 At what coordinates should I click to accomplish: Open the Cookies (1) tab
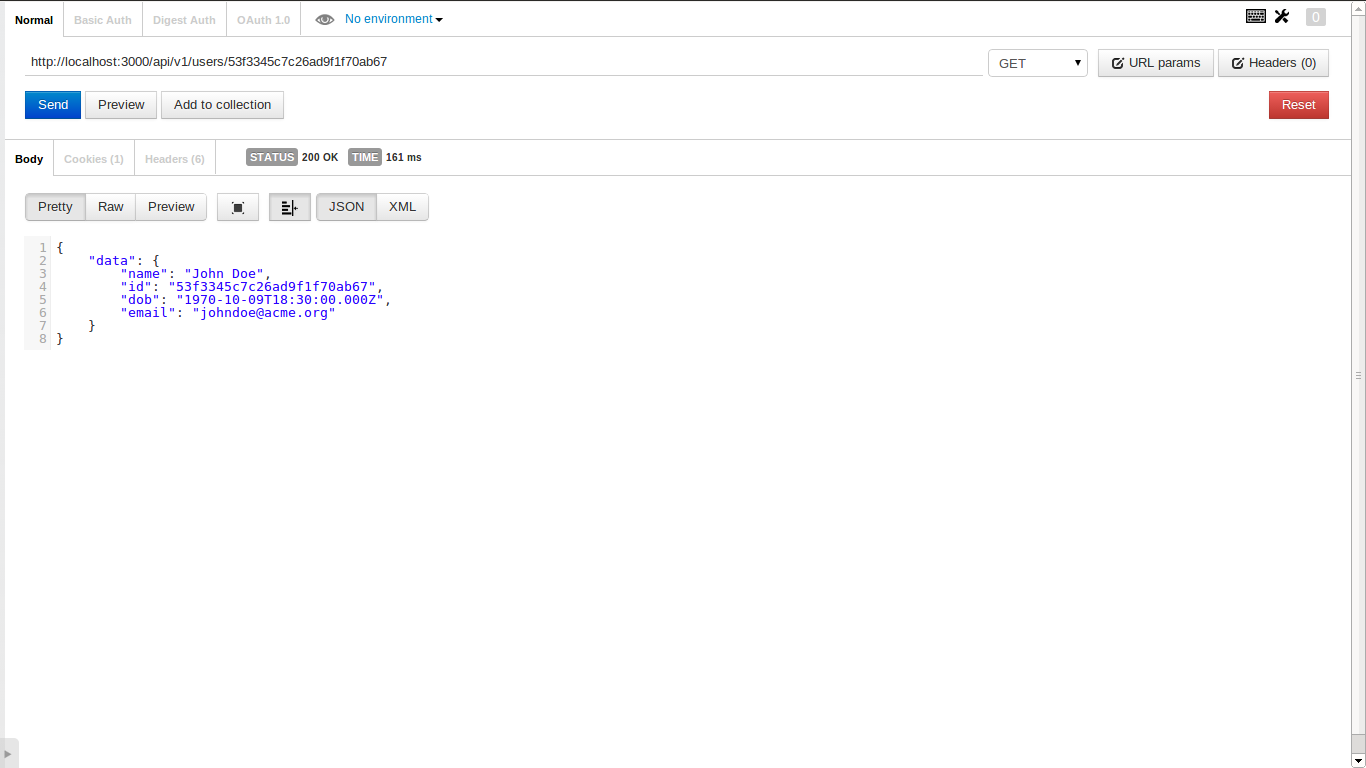(94, 159)
